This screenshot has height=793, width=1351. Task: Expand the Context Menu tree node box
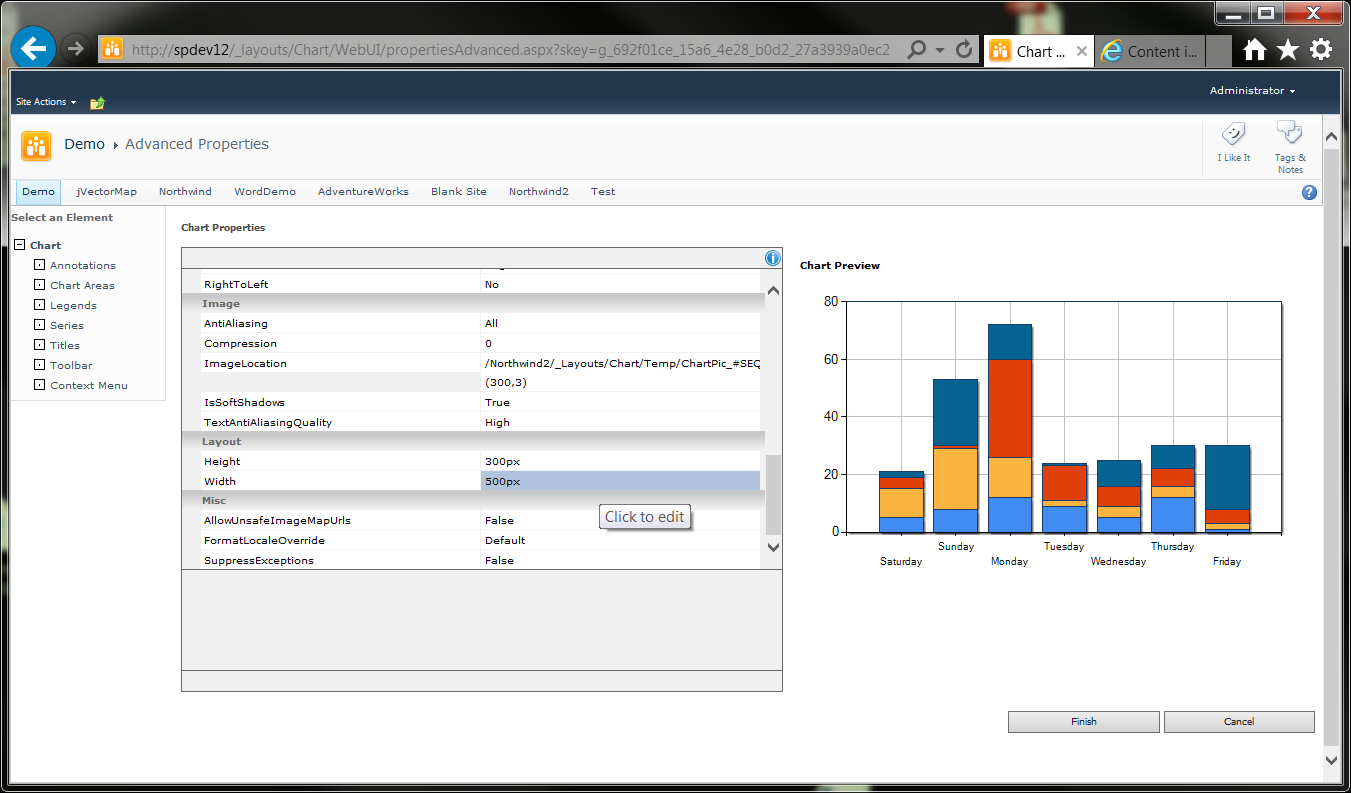[40, 385]
